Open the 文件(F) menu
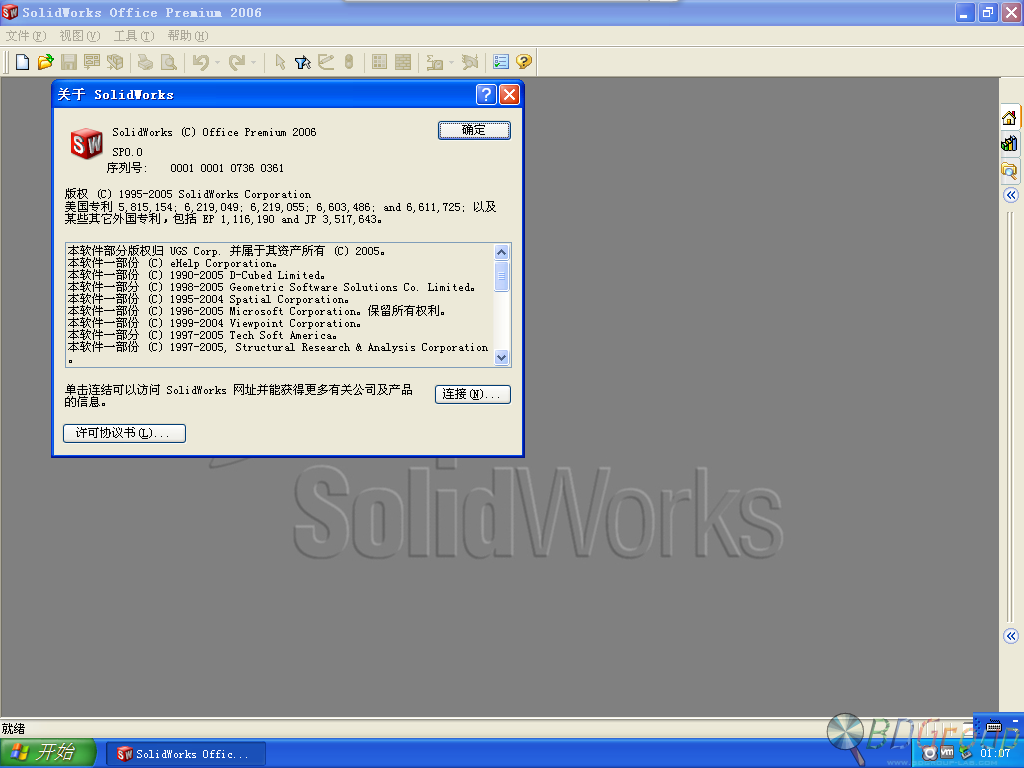 [x=25, y=35]
